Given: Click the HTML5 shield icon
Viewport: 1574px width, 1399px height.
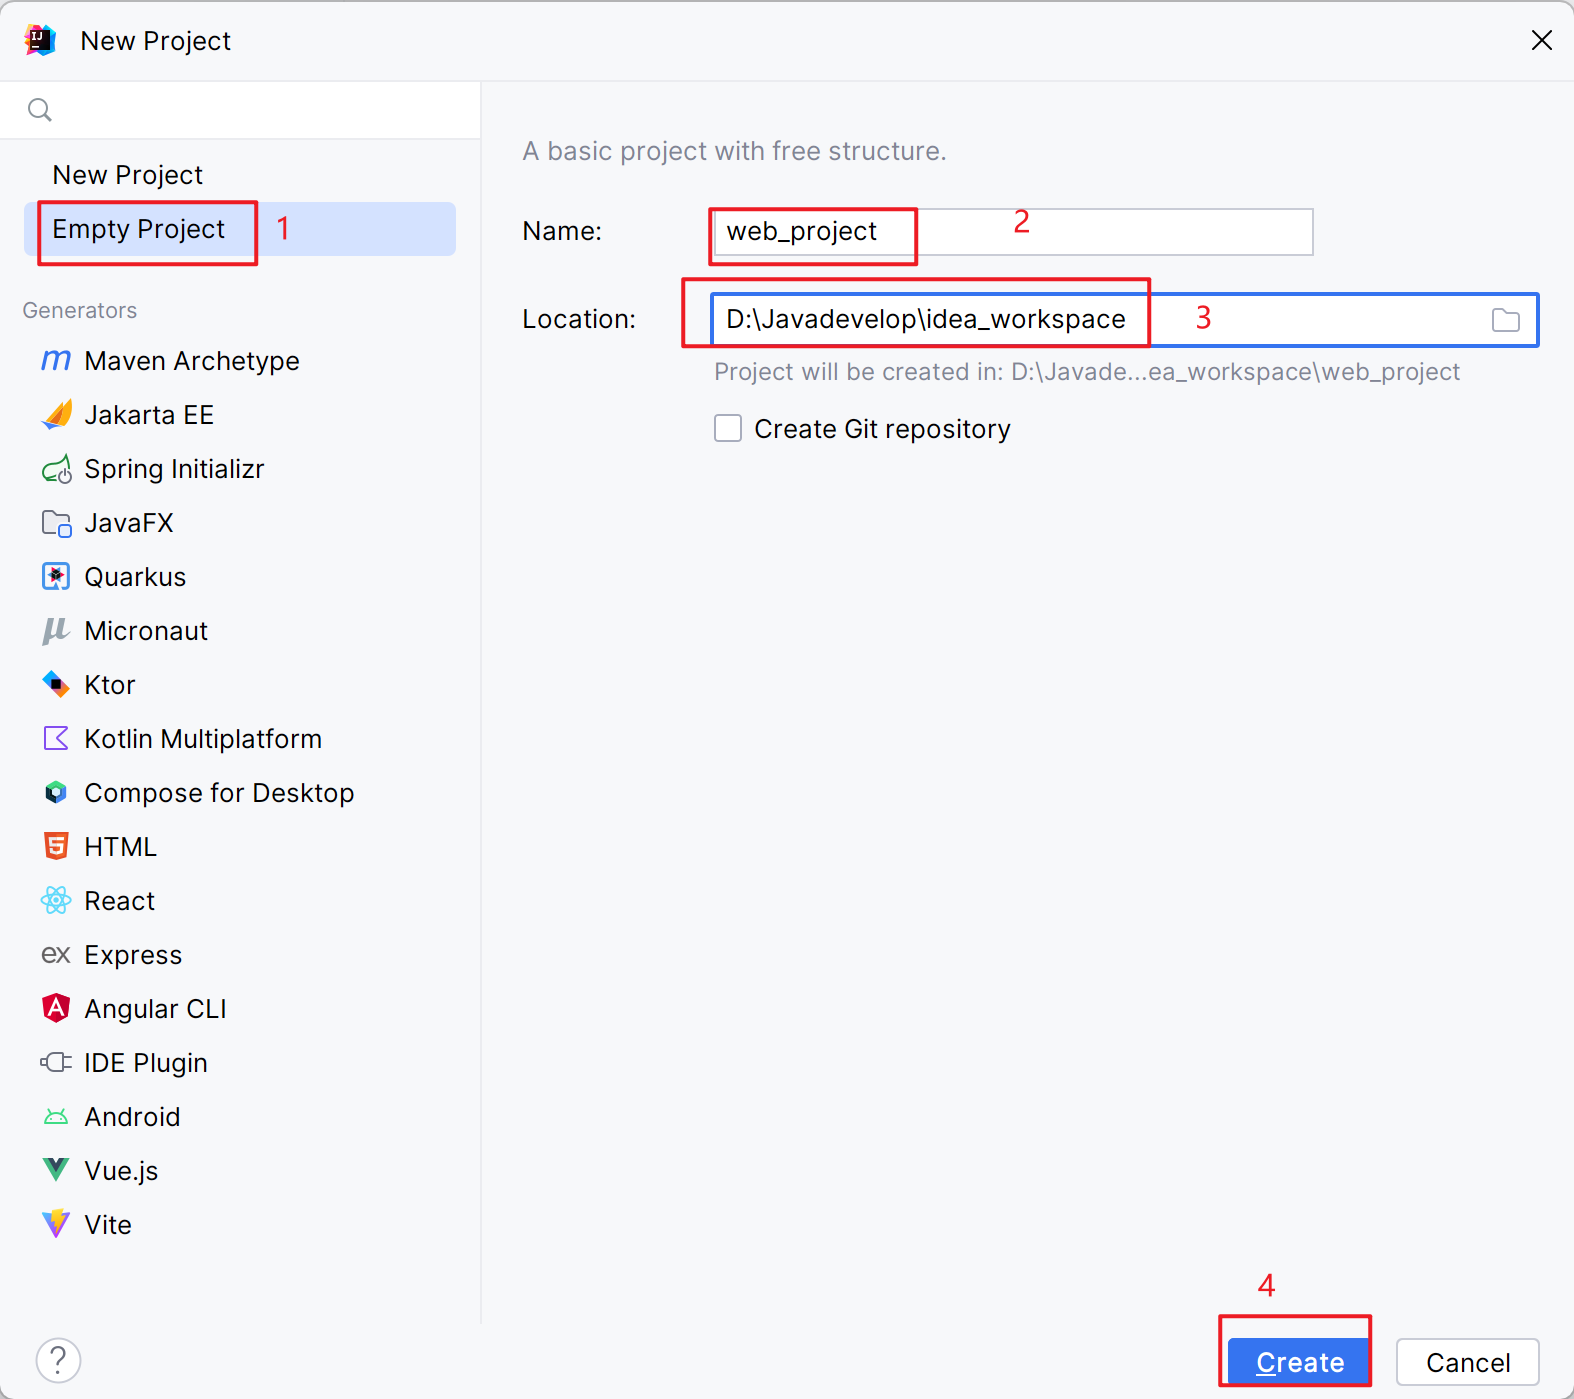Looking at the screenshot, I should click(56, 846).
